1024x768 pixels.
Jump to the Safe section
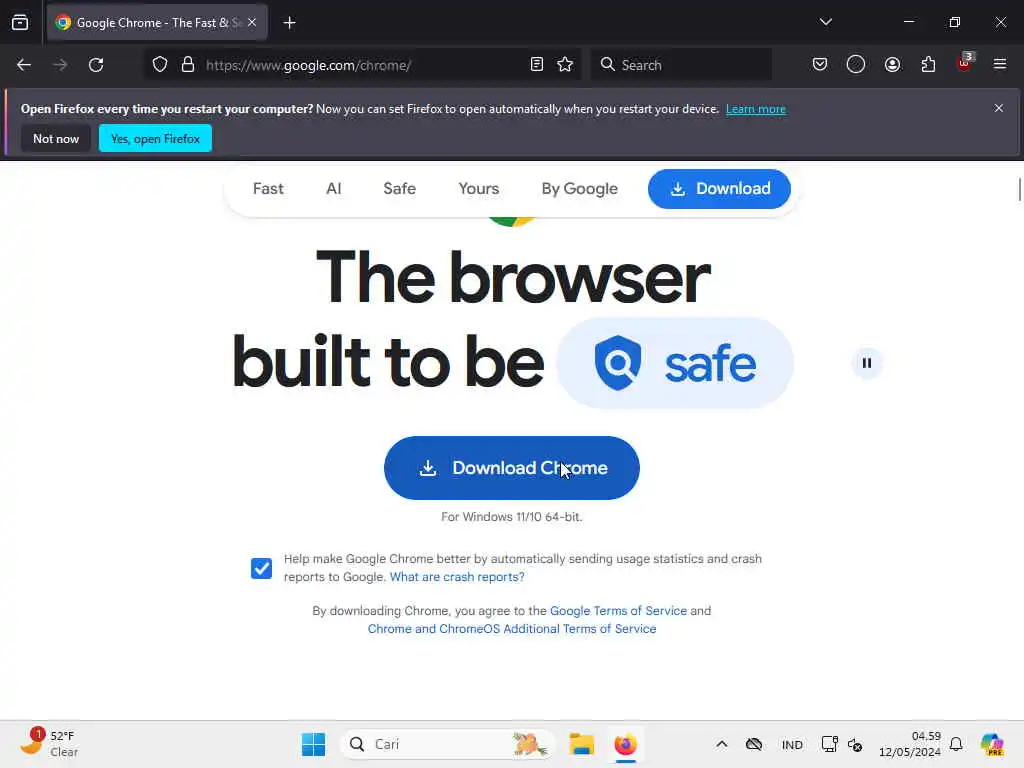[400, 189]
